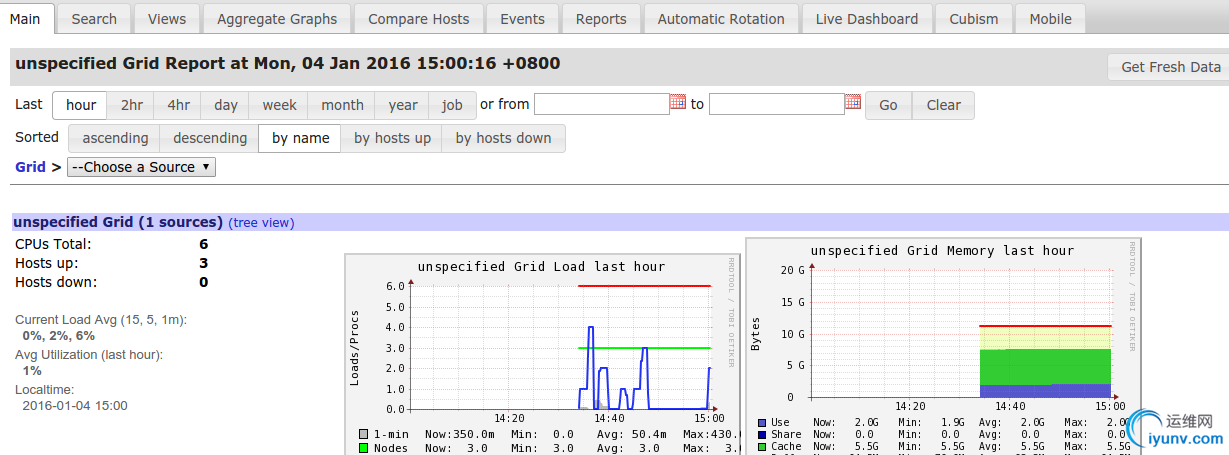Click the localtime value '2016-01-04 15:00'
Viewport: 1229px width, 455px height.
[x=75, y=405]
